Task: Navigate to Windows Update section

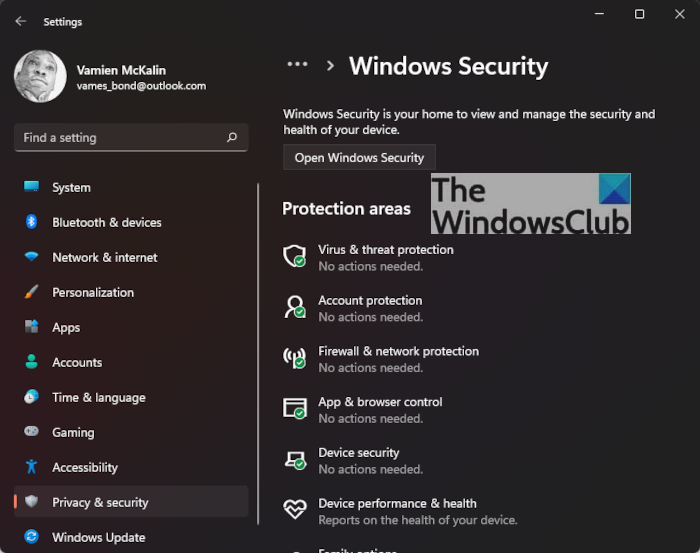Action: tap(98, 537)
